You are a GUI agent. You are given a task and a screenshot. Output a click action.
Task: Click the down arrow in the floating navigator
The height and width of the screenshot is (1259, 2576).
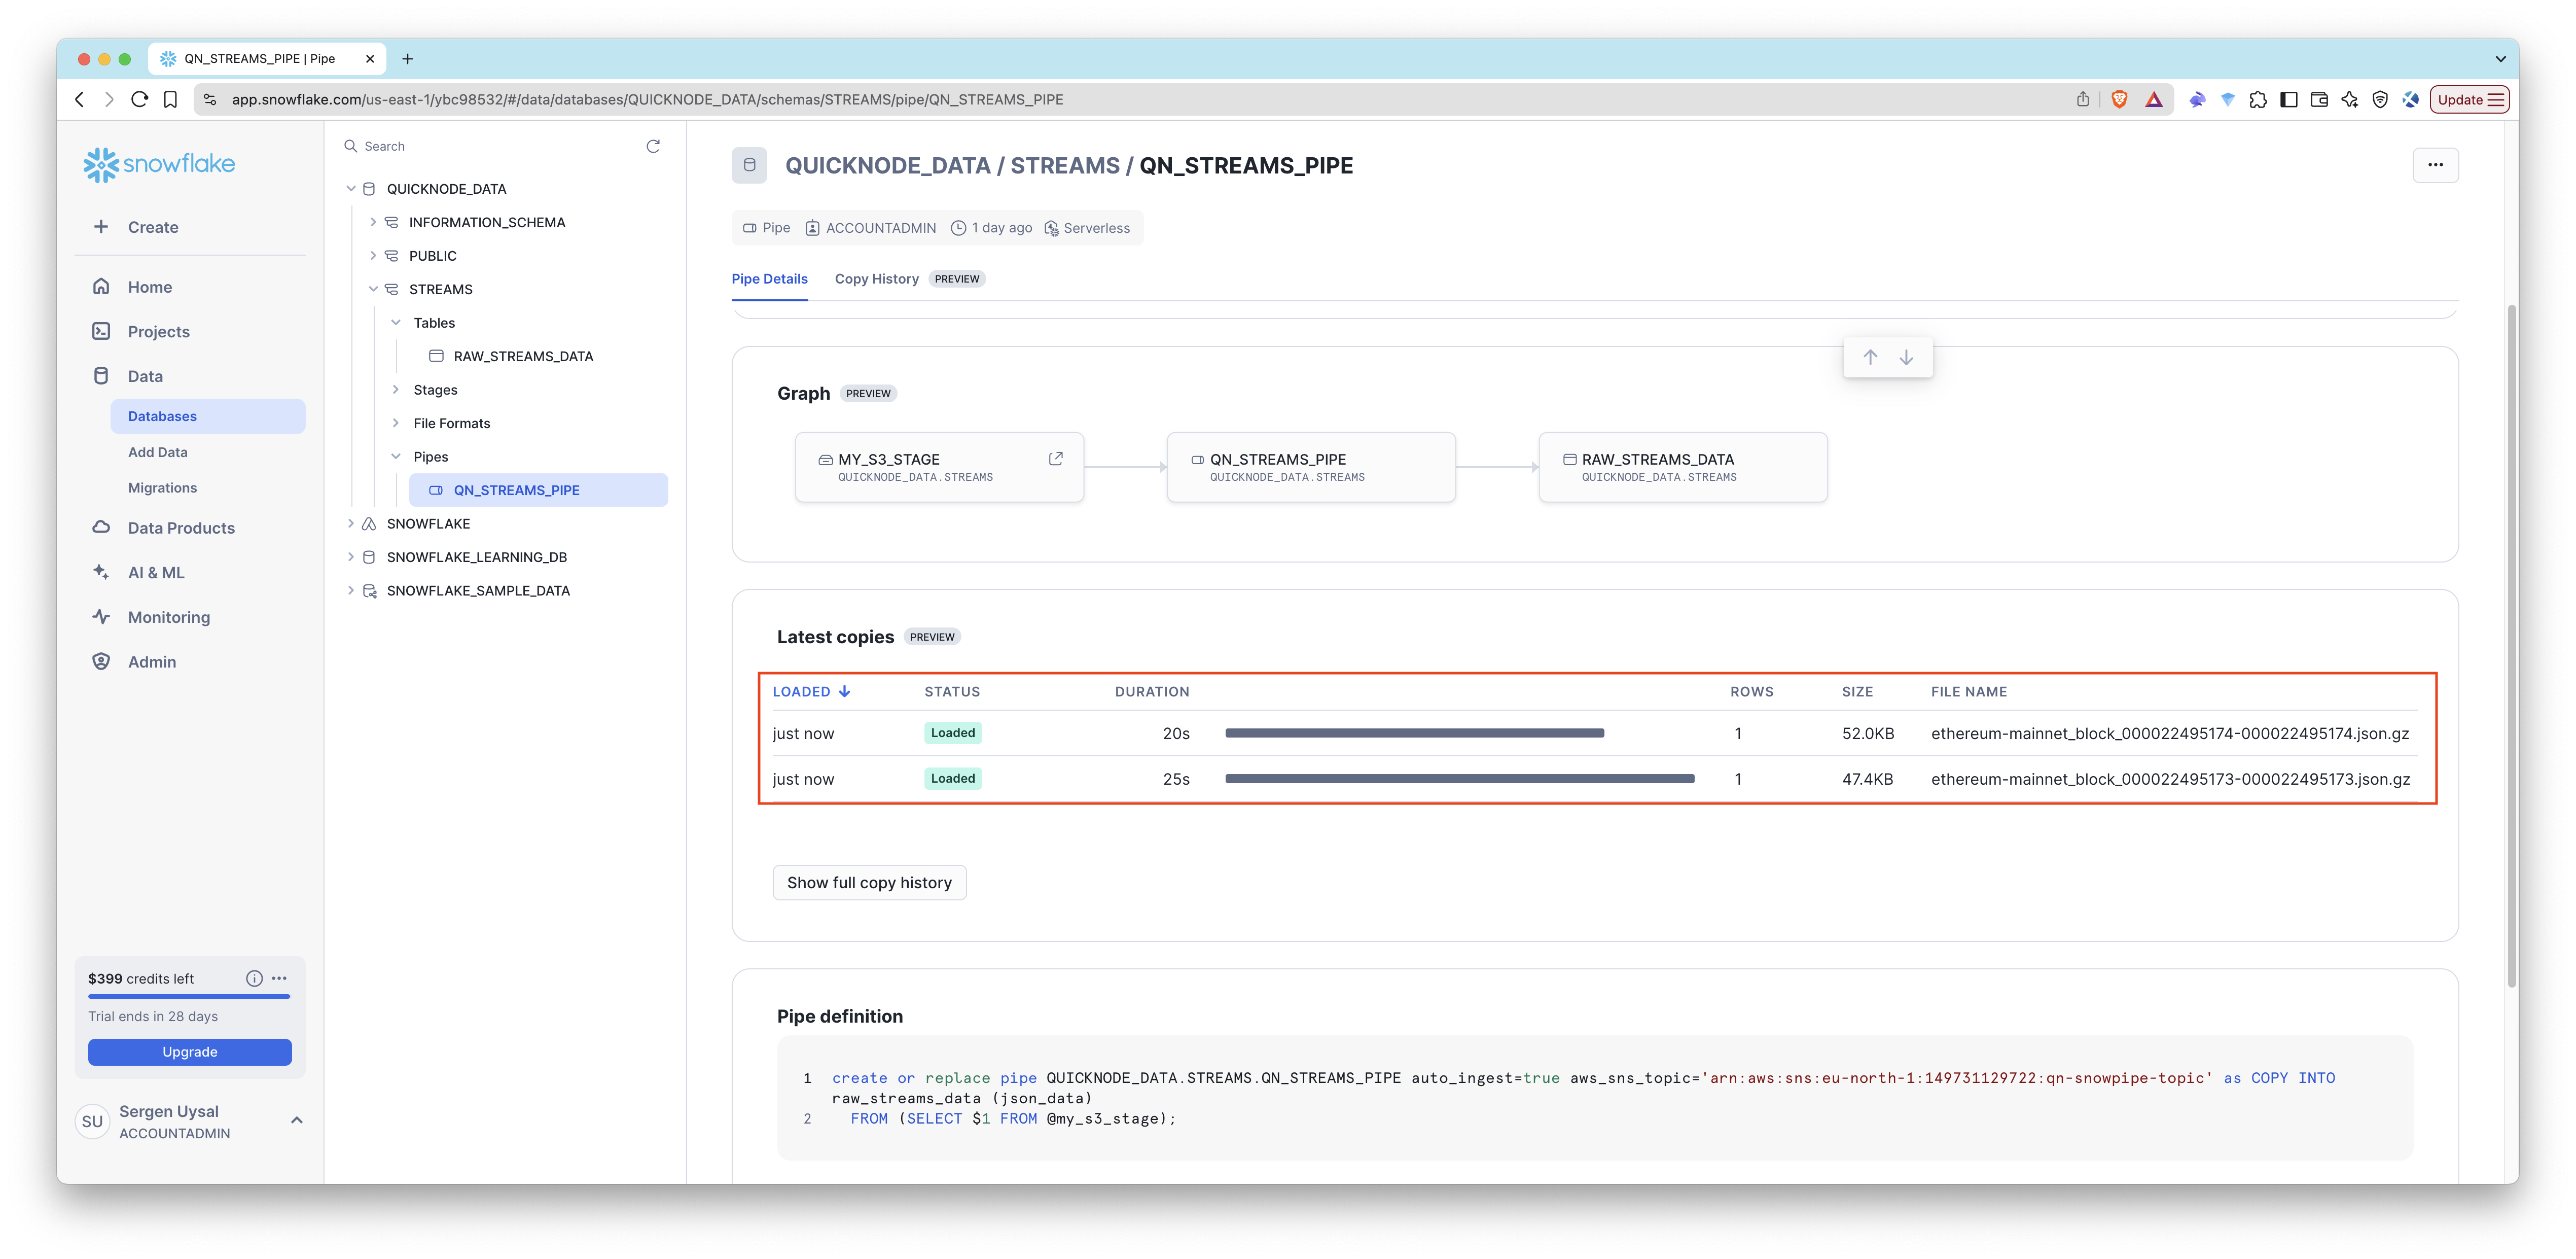pyautogui.click(x=1906, y=357)
